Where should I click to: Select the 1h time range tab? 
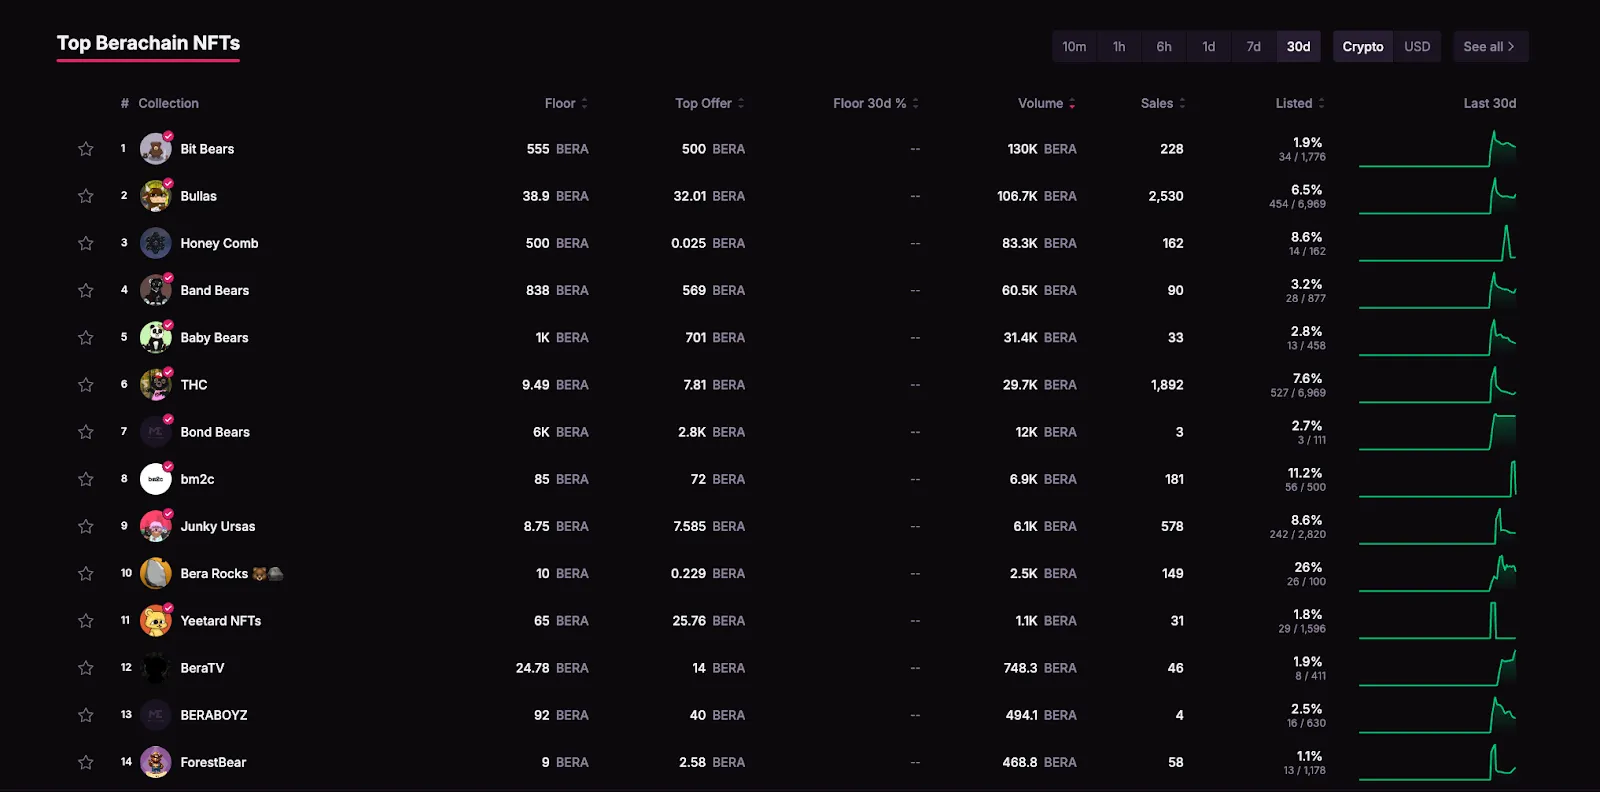tap(1119, 47)
